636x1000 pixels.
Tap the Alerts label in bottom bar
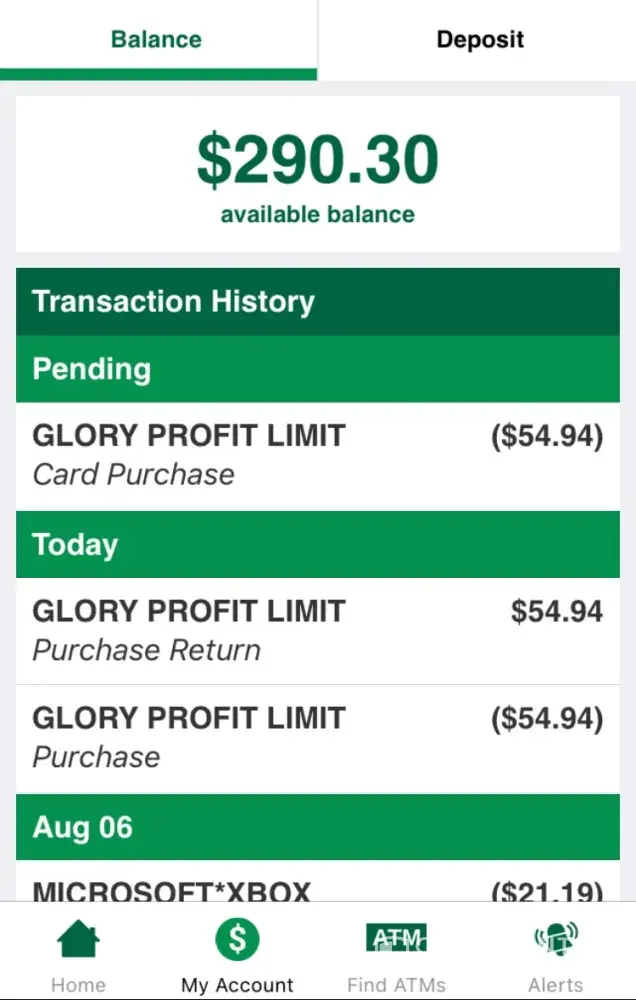point(555,985)
